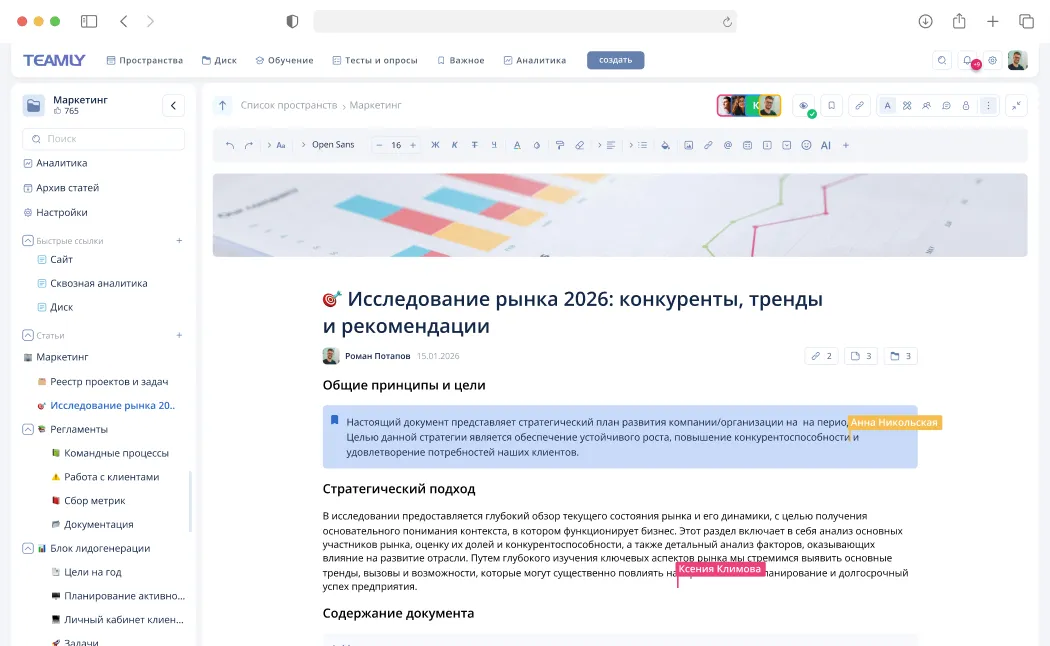Screen dimensions: 1050x646
Task: Undo the last edit in editor toolbar
Action: coord(230,145)
